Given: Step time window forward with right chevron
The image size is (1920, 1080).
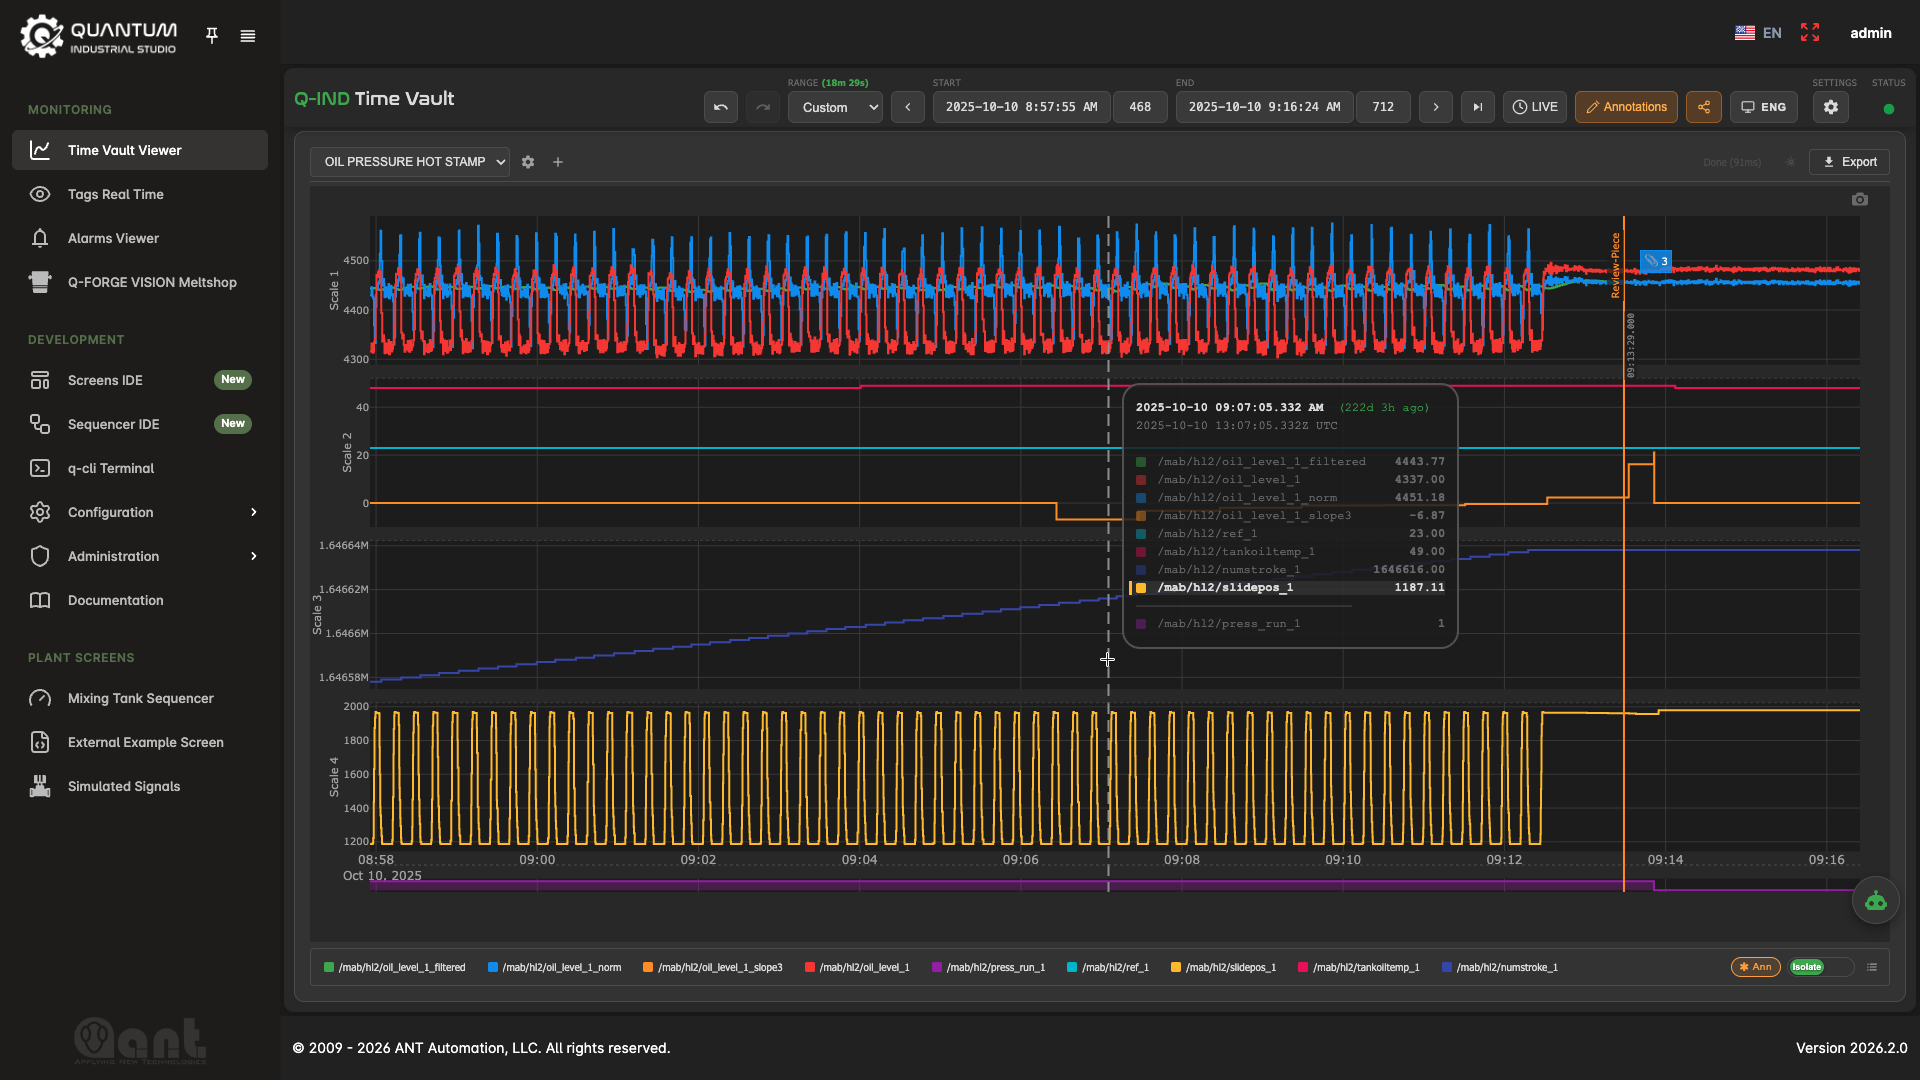Looking at the screenshot, I should (1436, 107).
